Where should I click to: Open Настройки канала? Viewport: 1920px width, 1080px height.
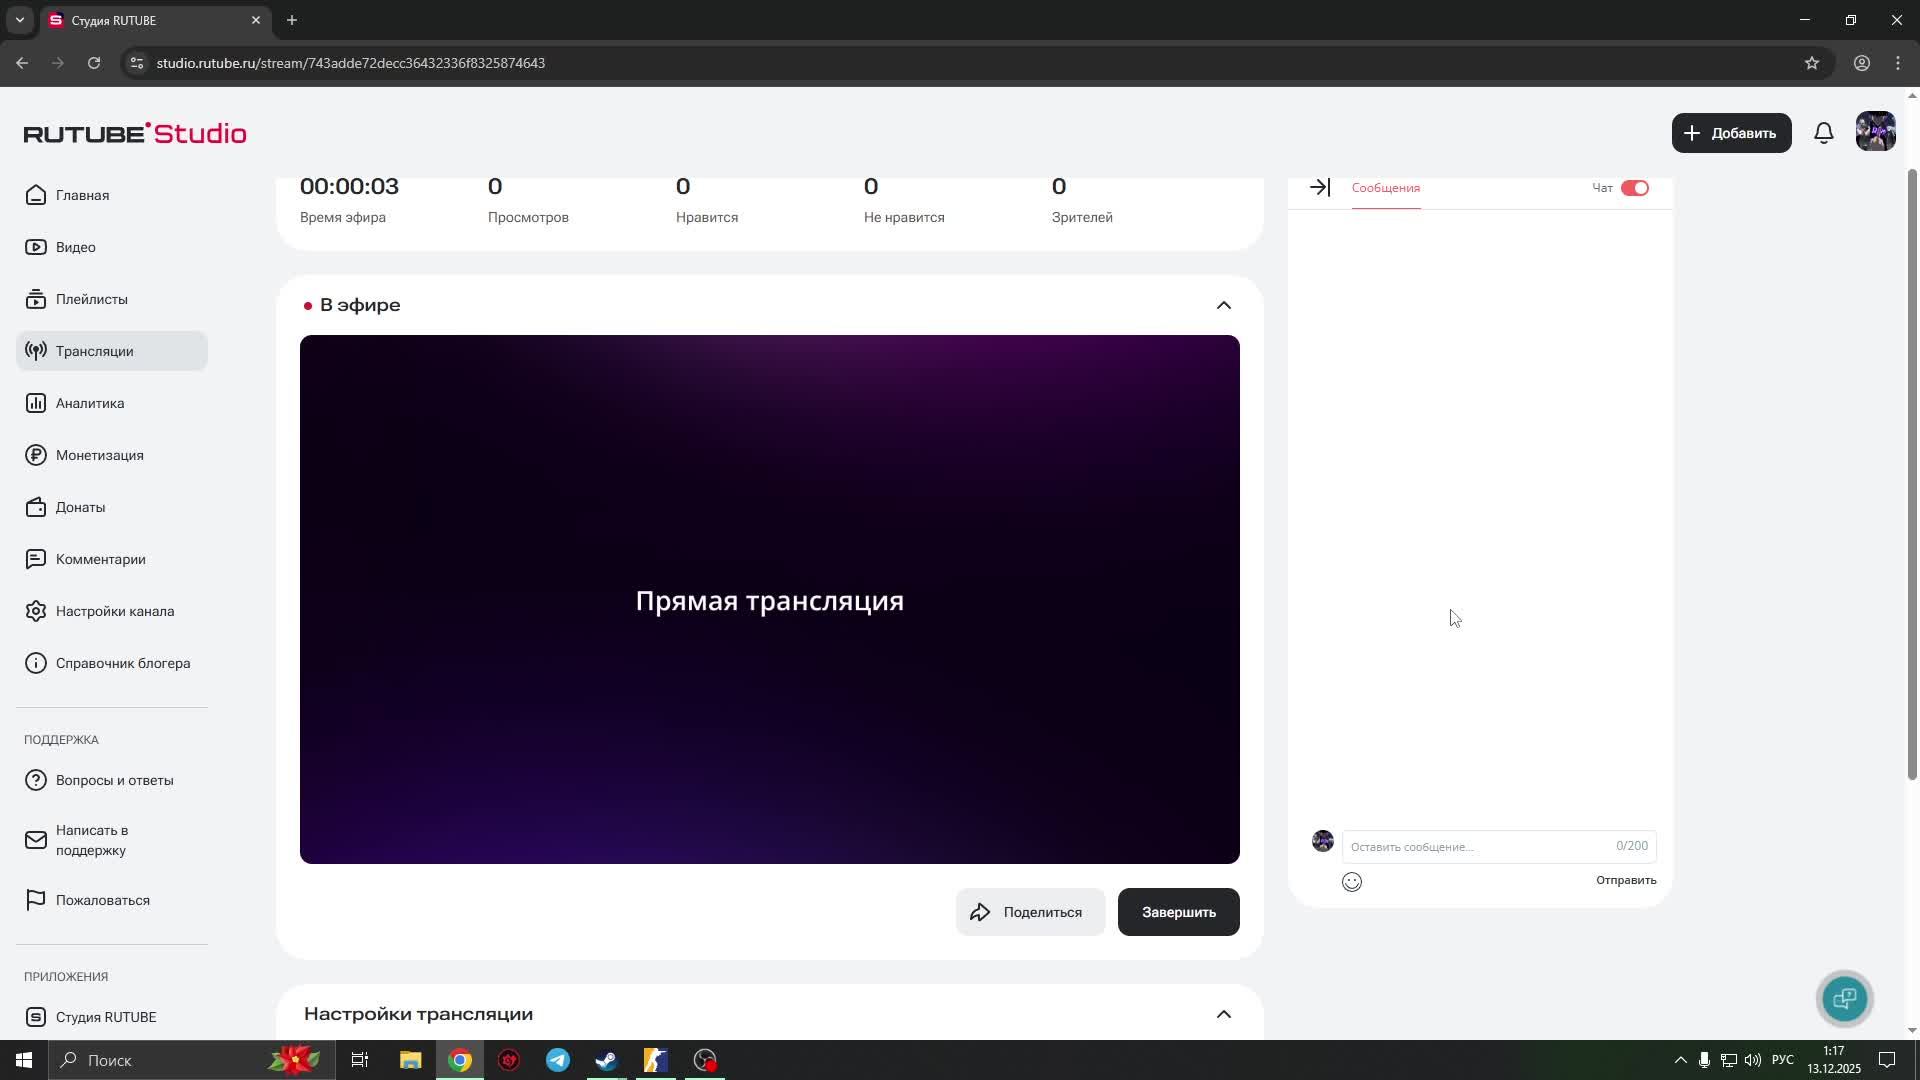click(115, 611)
